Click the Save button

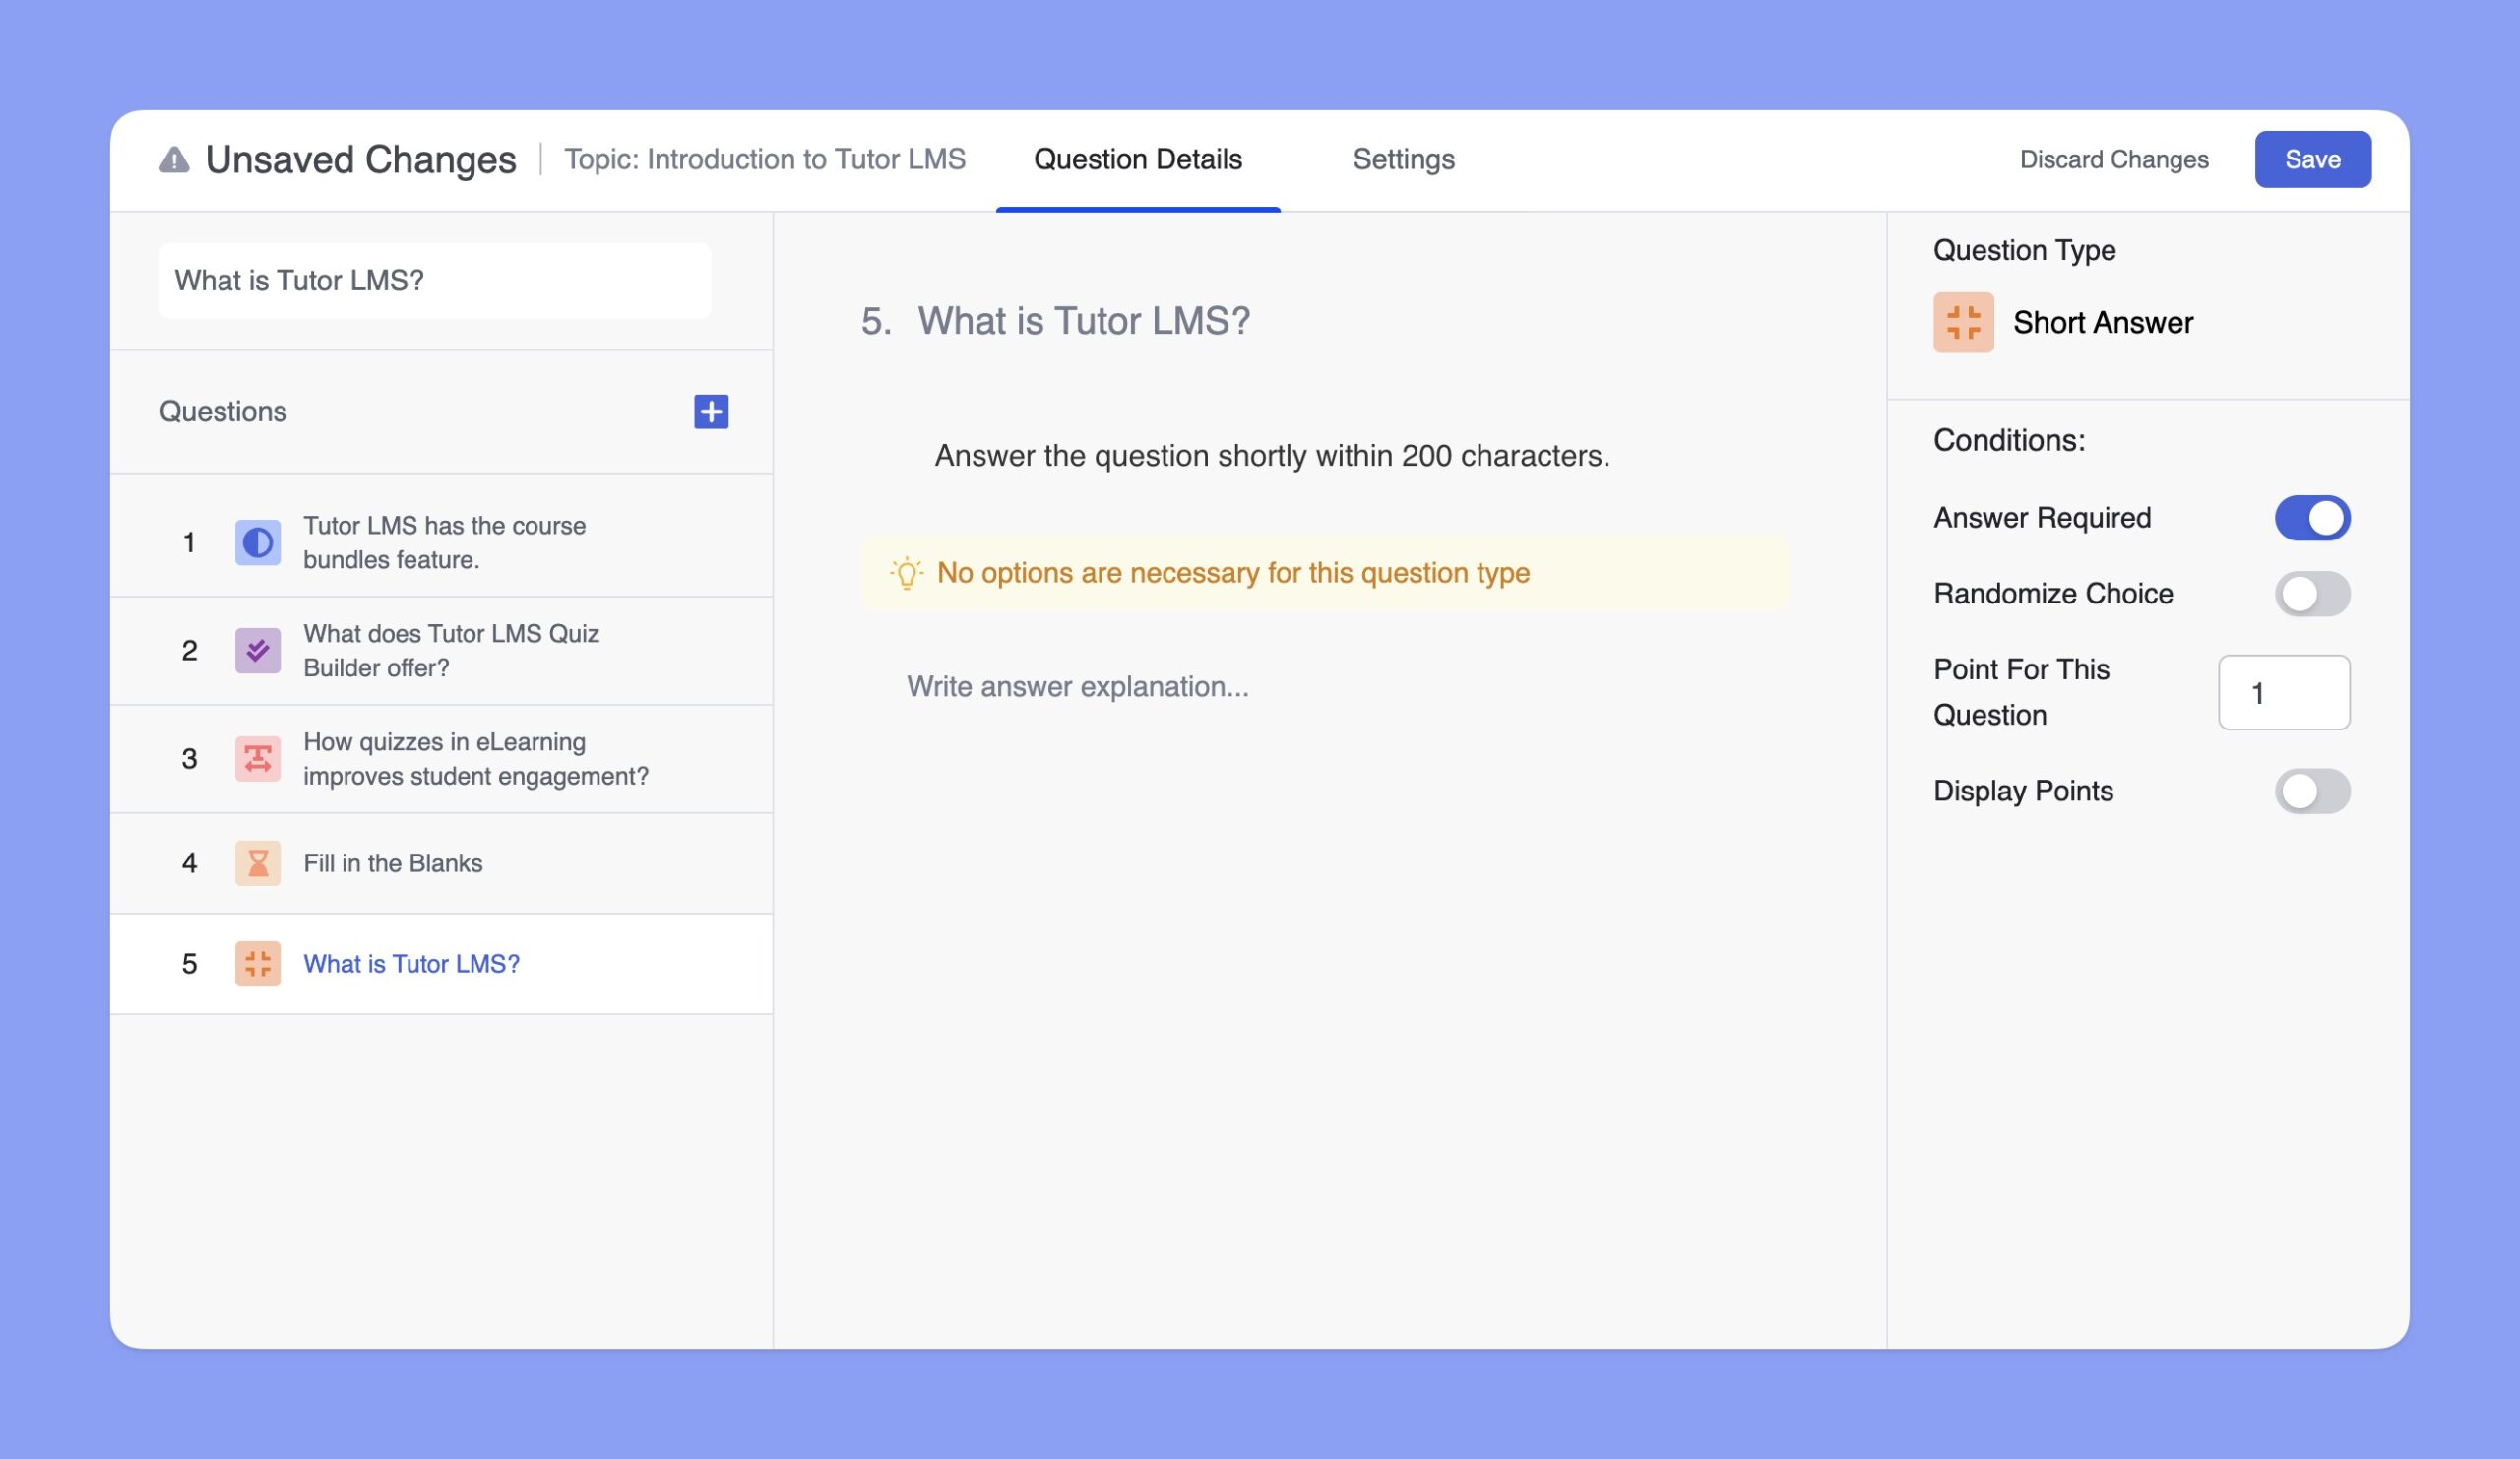[x=2311, y=159]
